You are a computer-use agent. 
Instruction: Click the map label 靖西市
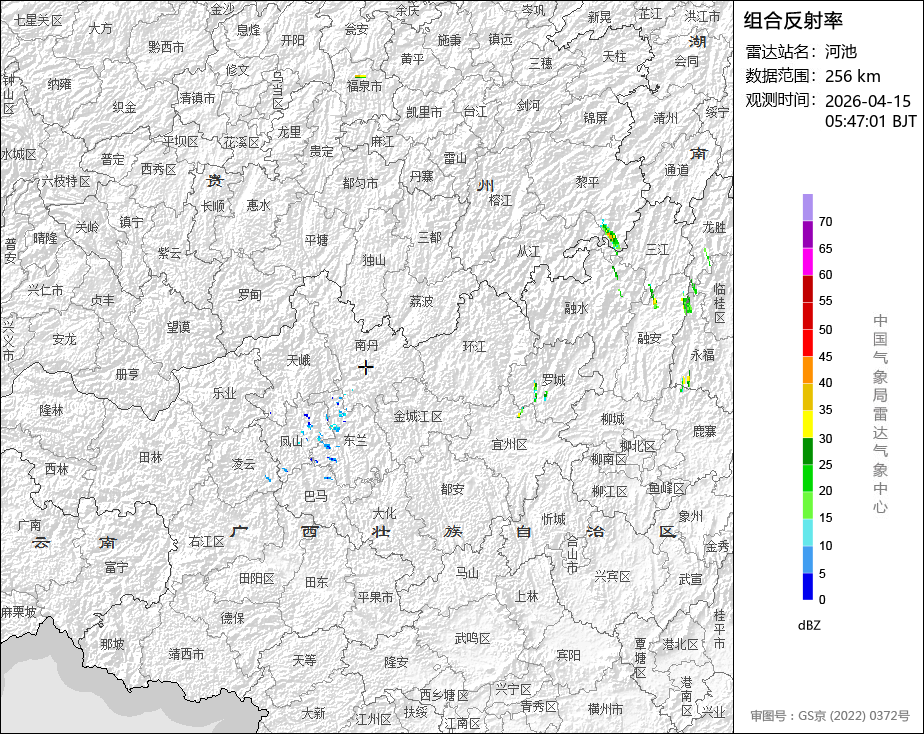pos(187,654)
